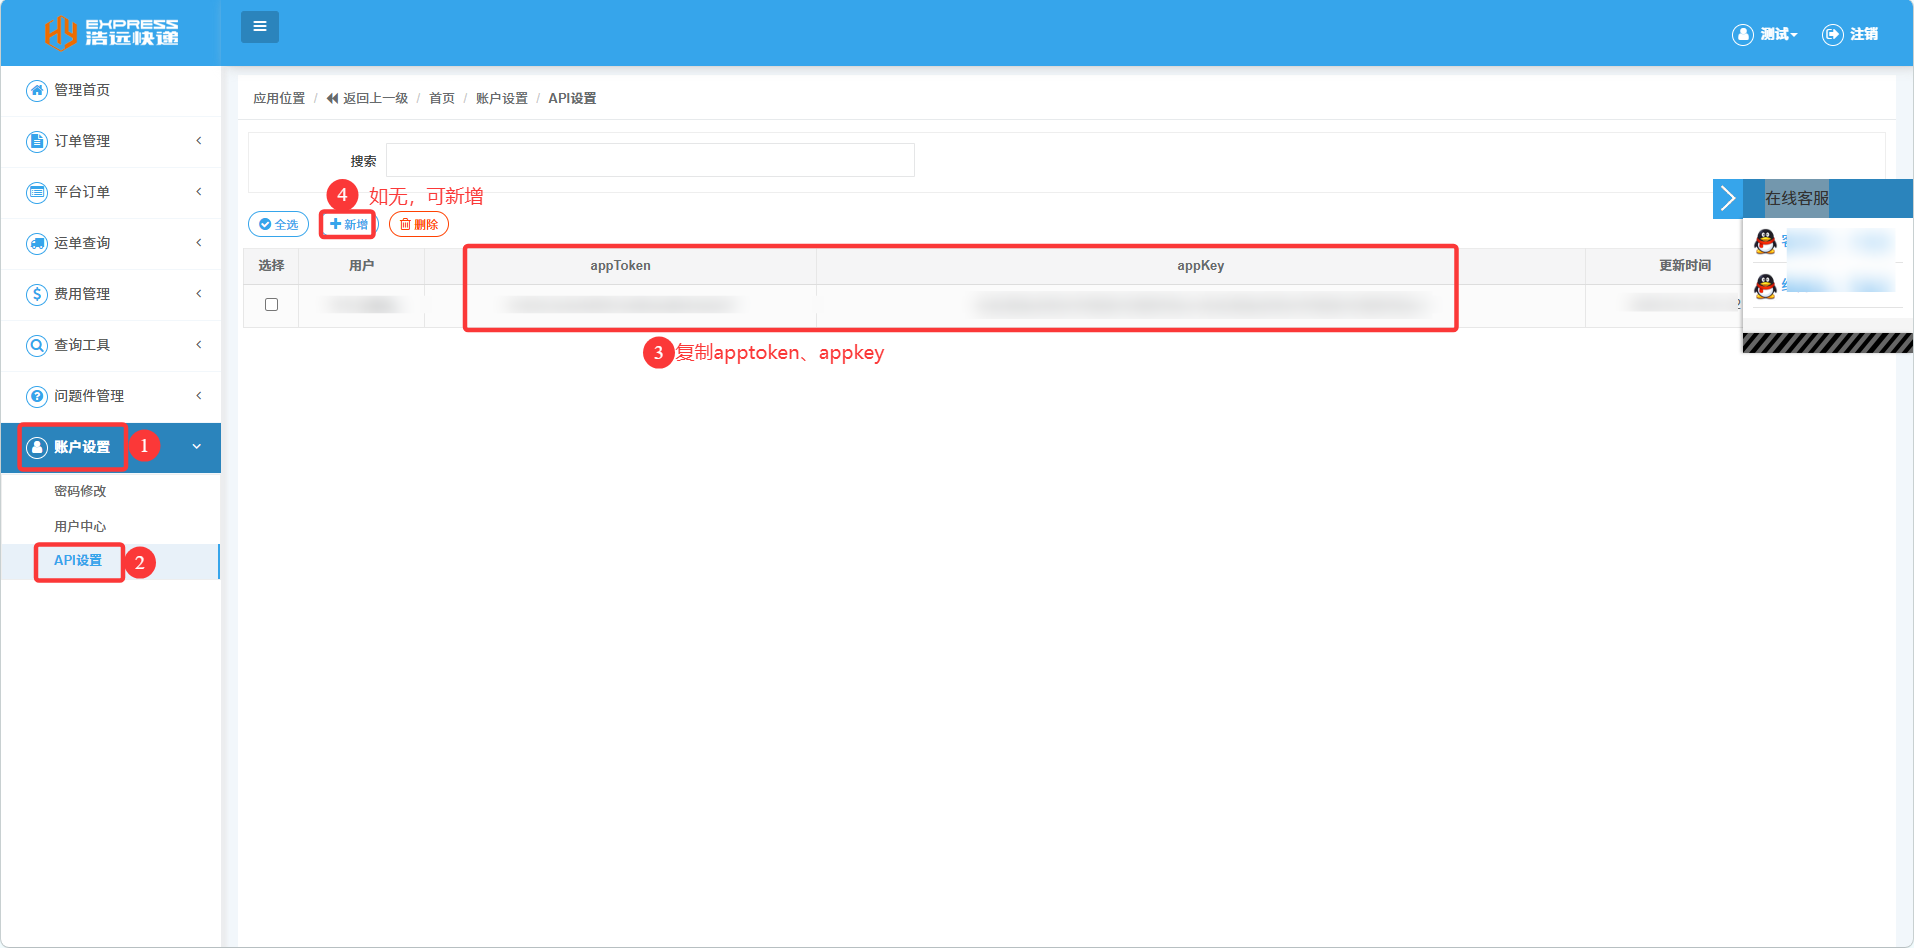
Task: Open the 密码修改 submenu item
Action: click(80, 491)
